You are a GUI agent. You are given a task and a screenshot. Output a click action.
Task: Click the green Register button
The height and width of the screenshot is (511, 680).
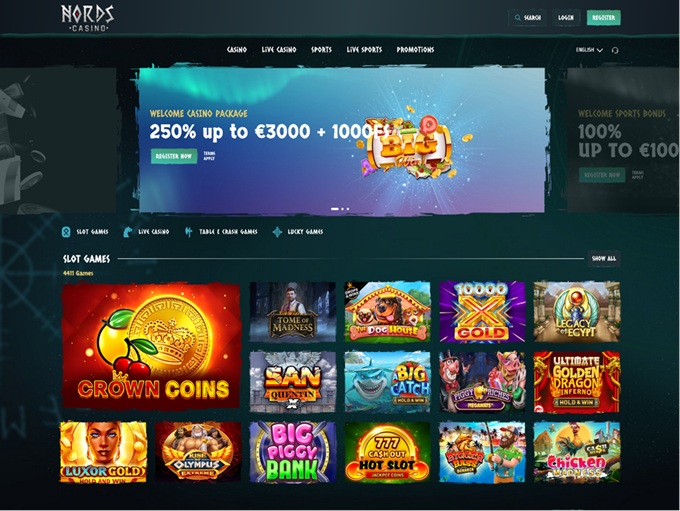tap(604, 18)
